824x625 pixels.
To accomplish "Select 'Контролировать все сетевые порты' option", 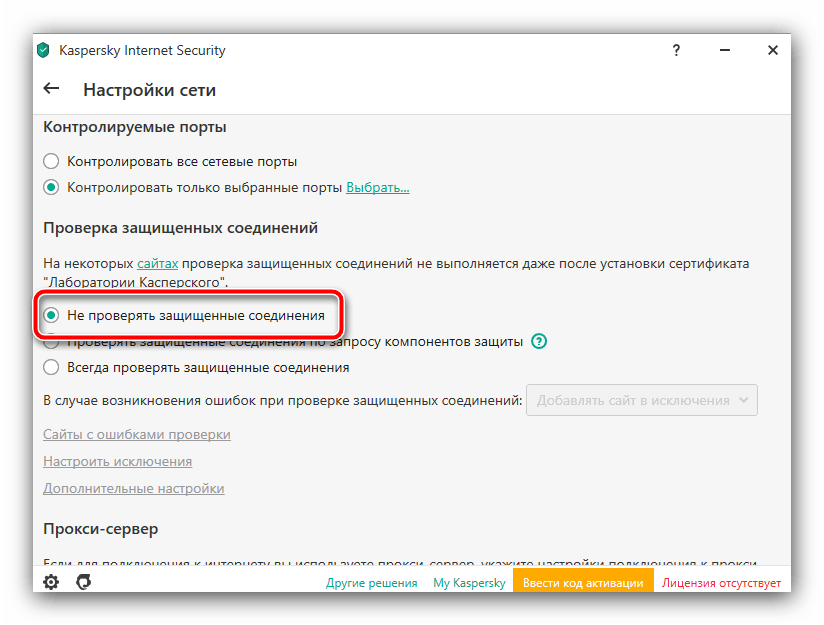I will [51, 161].
